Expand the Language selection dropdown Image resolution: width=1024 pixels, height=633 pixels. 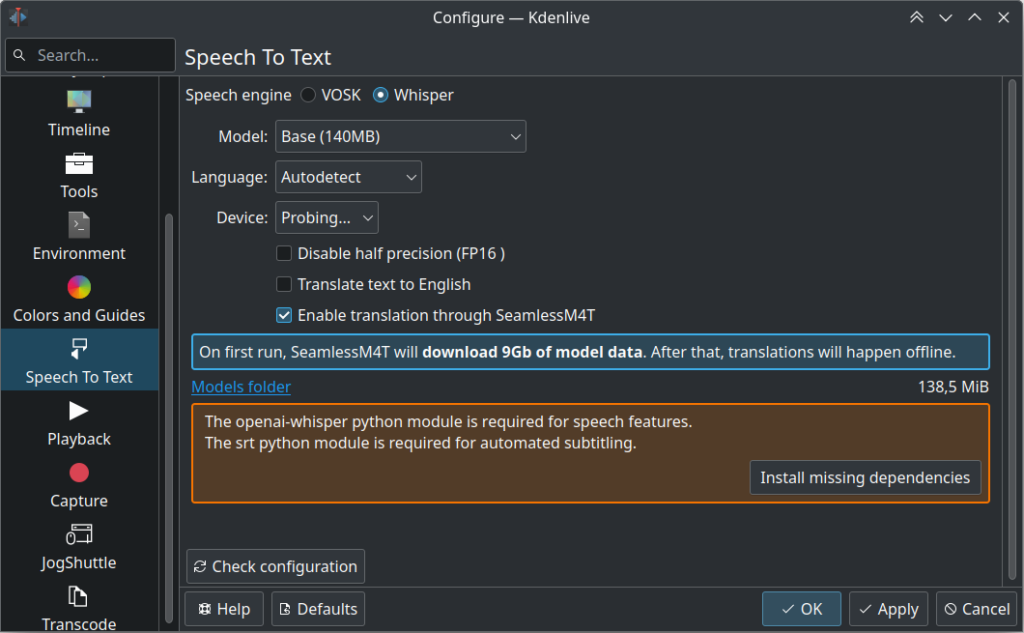[348, 176]
